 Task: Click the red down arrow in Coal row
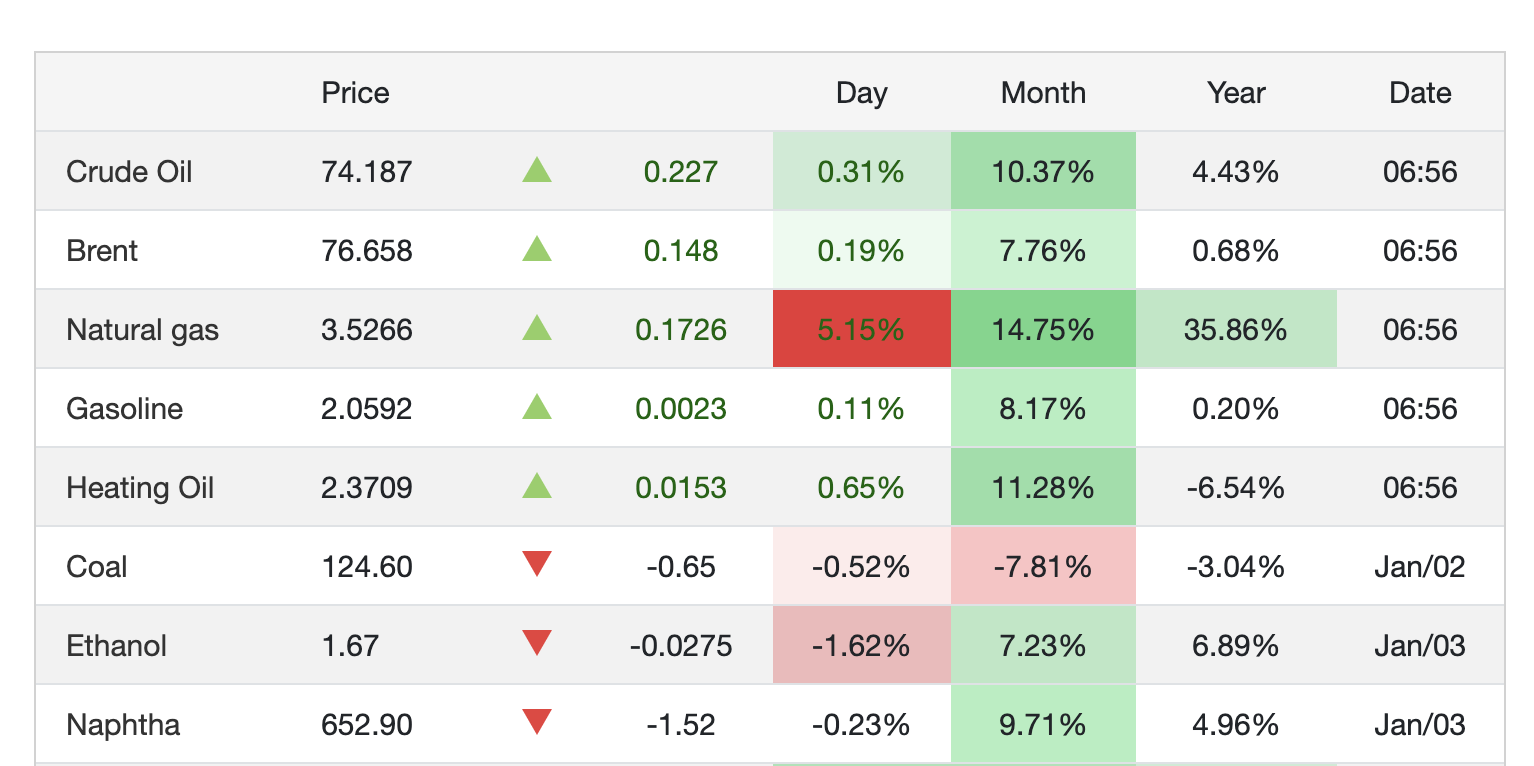[537, 565]
